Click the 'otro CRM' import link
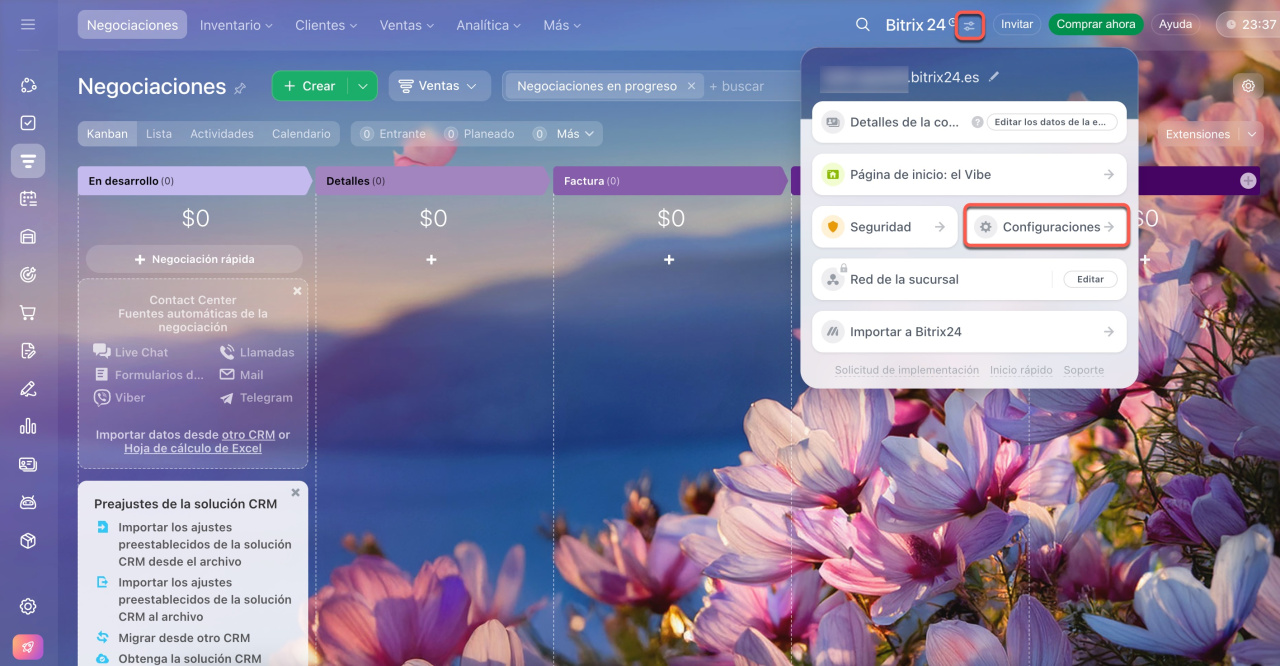The height and width of the screenshot is (666, 1280). pos(248,435)
